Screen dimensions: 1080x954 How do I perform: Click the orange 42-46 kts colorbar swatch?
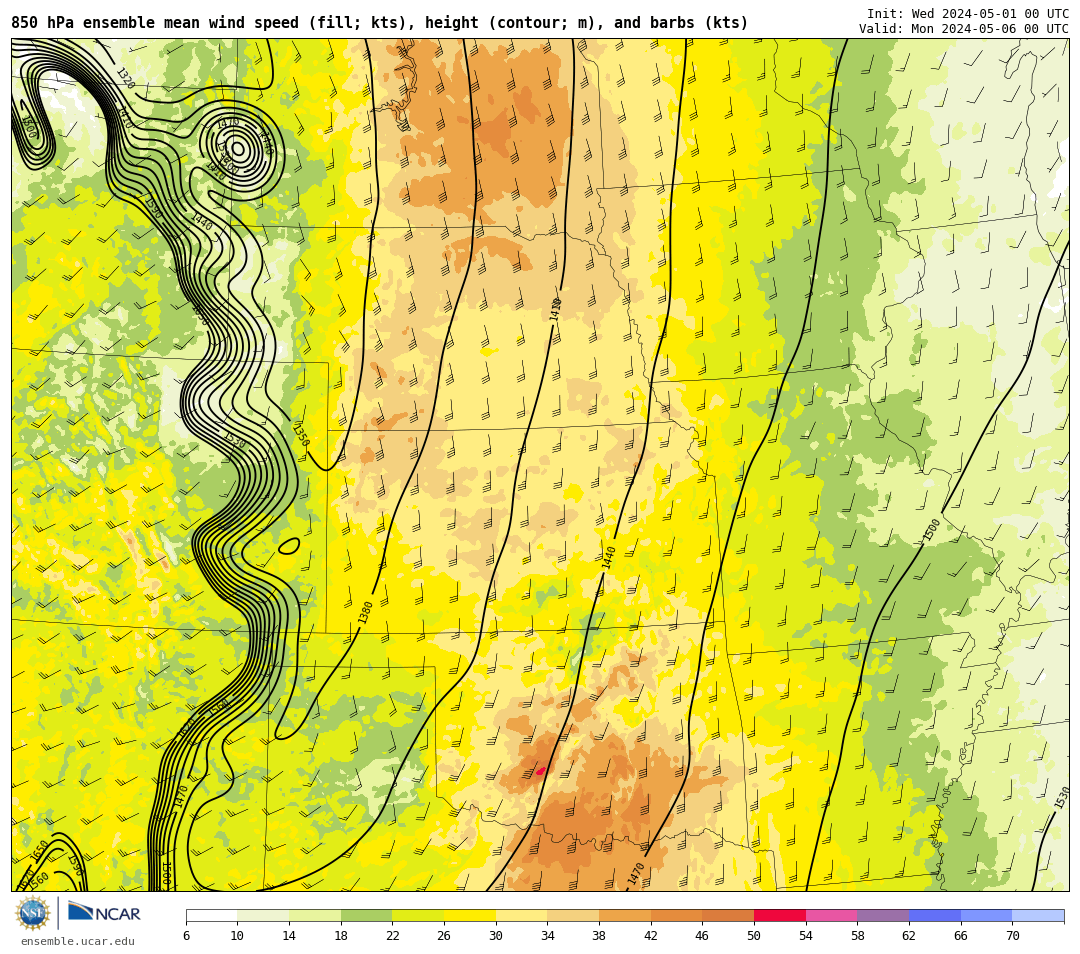tap(676, 915)
